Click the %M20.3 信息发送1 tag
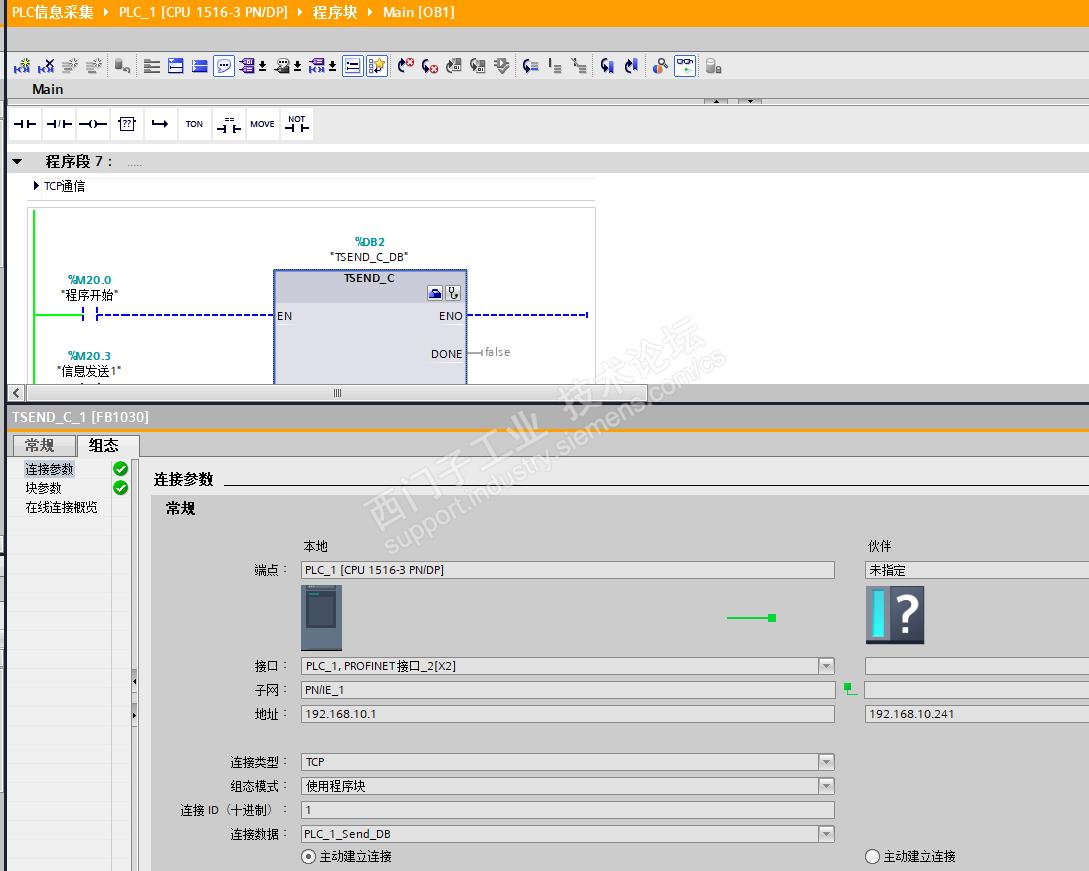Image resolution: width=1089 pixels, height=871 pixels. coord(90,363)
